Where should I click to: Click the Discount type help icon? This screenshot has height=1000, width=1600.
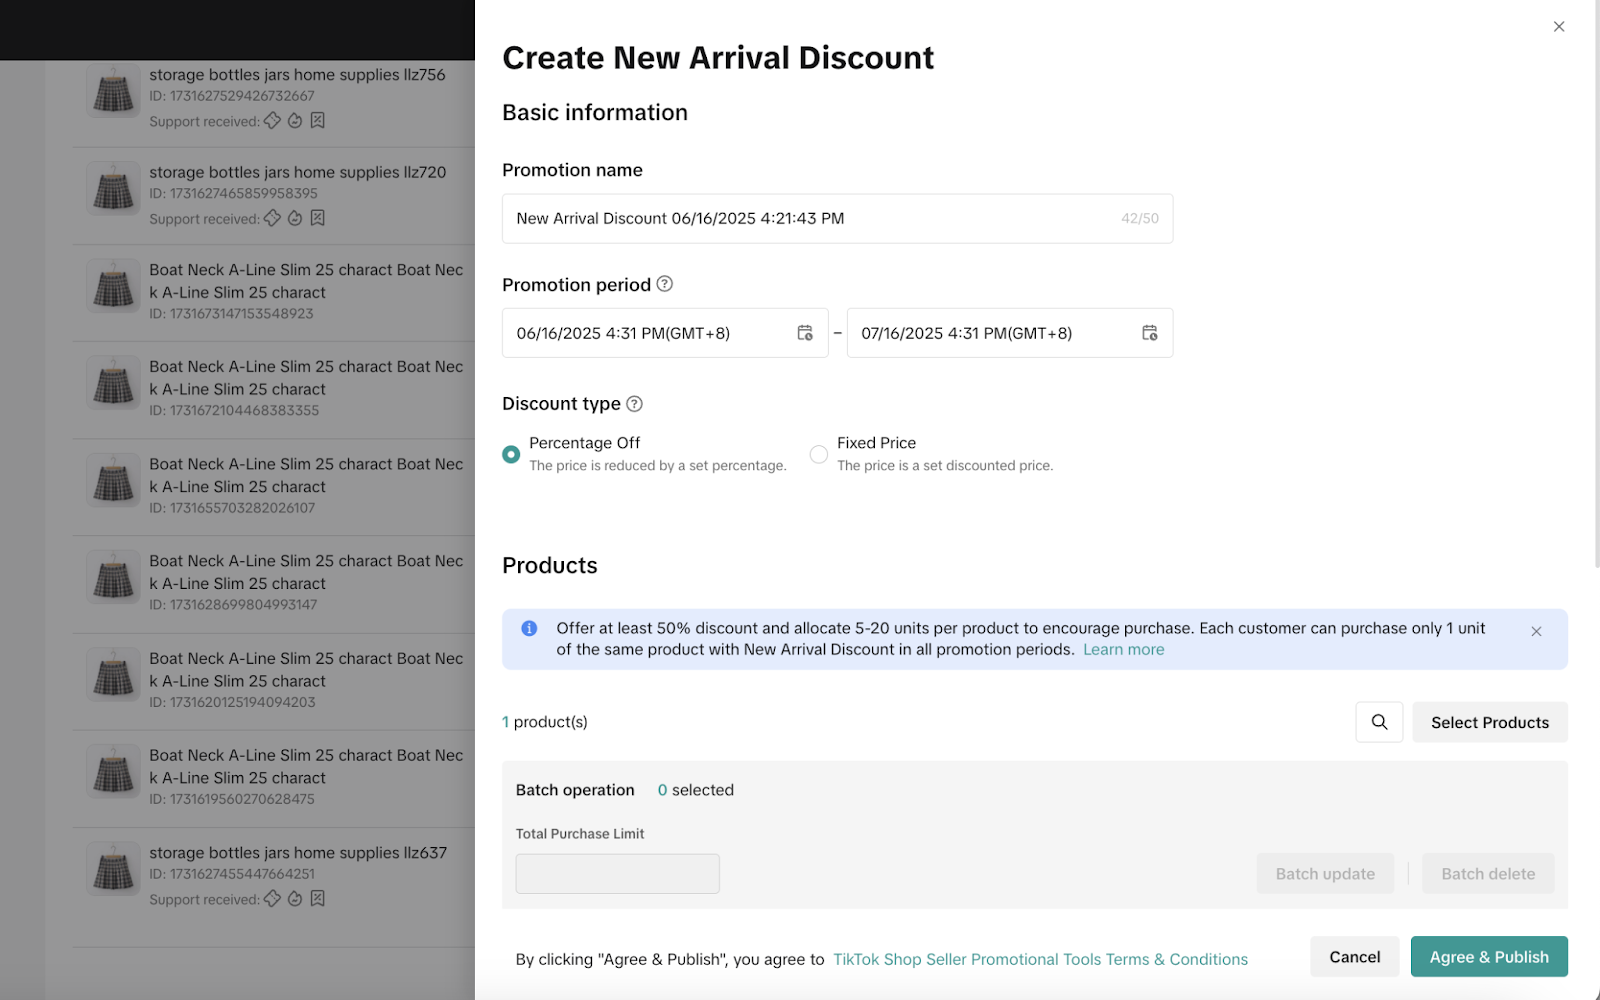(634, 404)
